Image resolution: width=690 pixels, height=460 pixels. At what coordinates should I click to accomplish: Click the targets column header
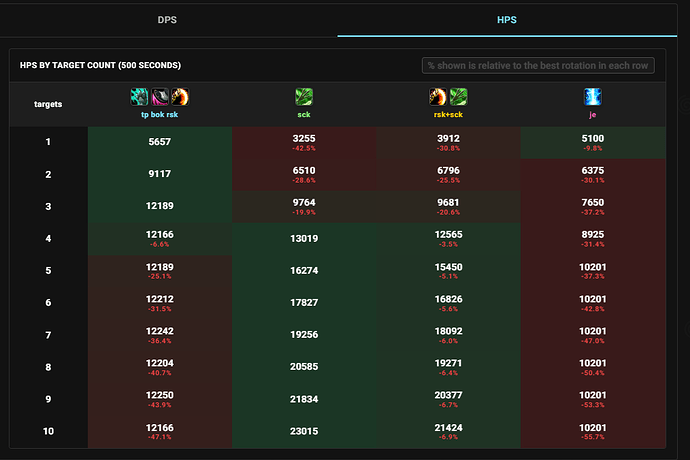point(48,104)
